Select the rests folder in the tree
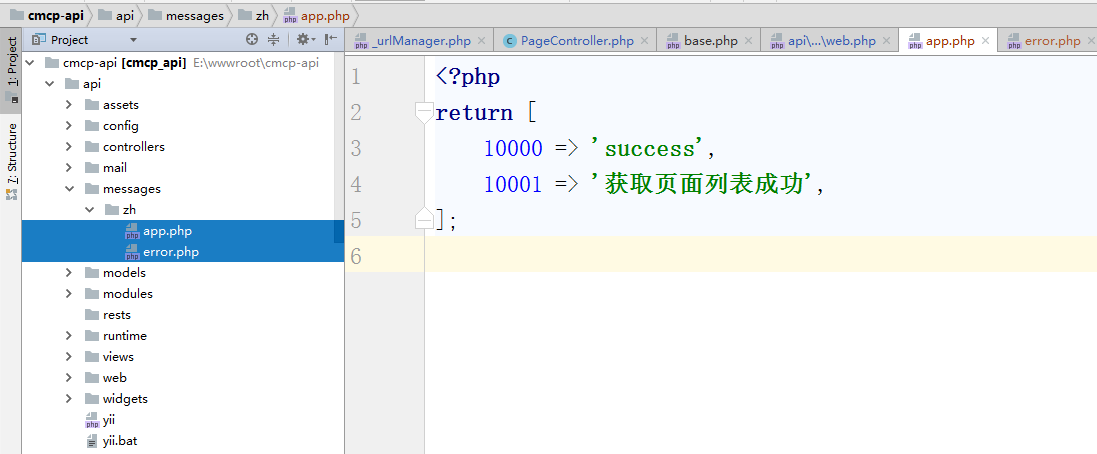The image size is (1097, 454). click(183, 315)
